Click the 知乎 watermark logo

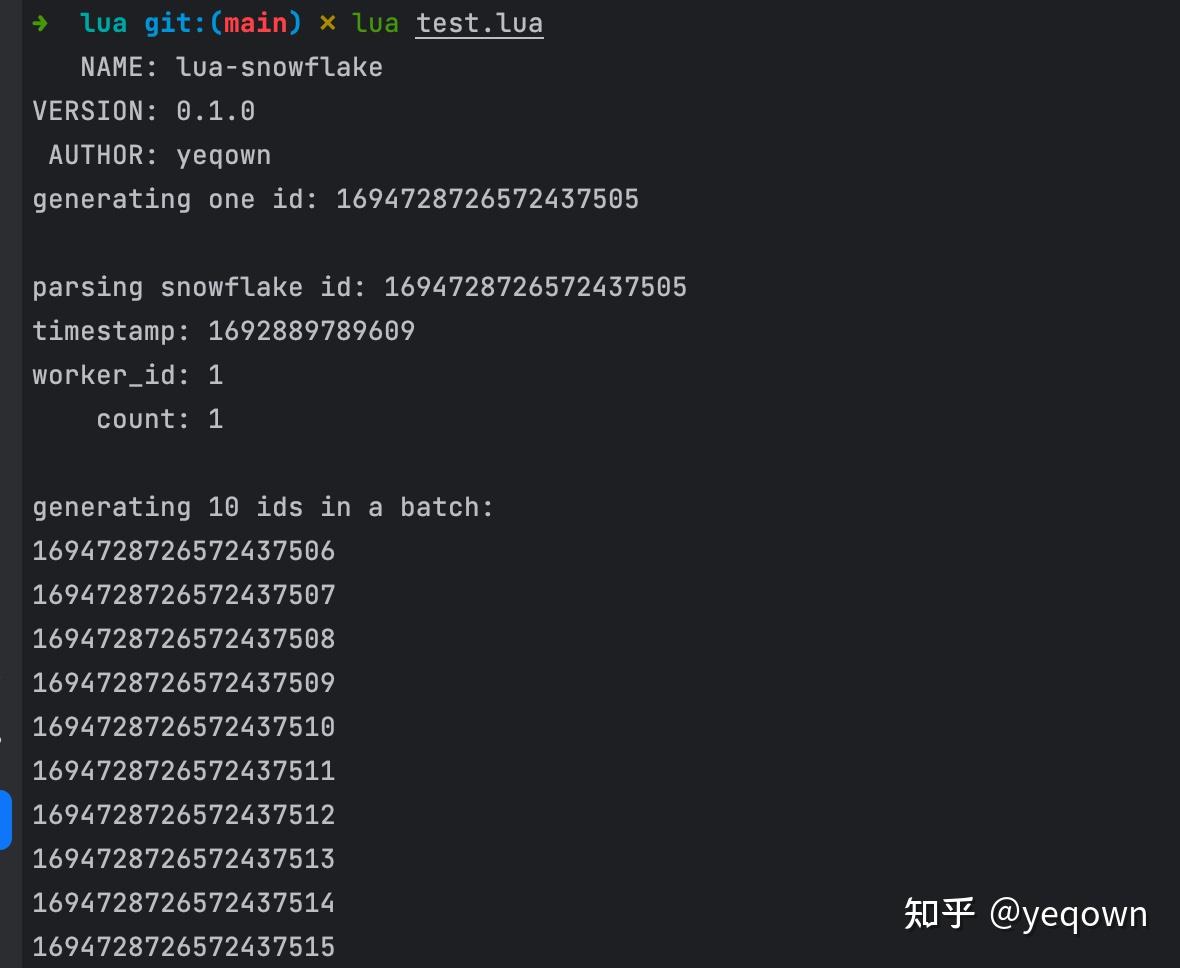coord(938,913)
